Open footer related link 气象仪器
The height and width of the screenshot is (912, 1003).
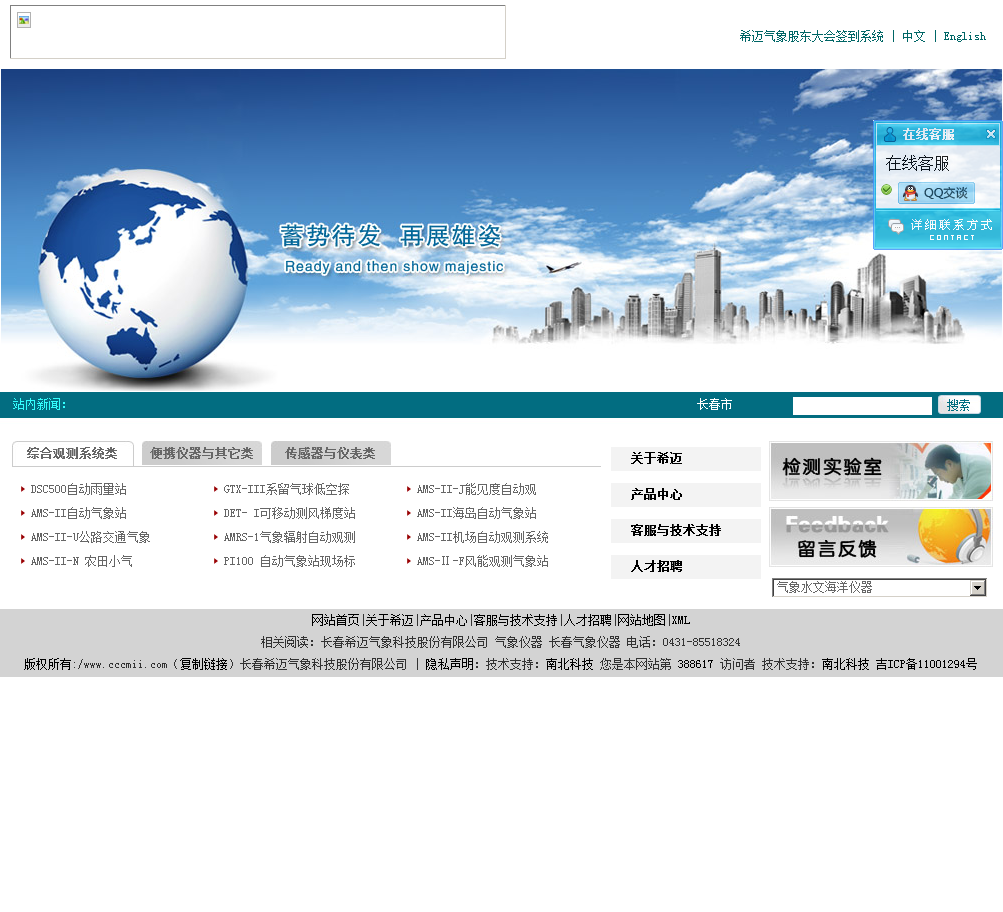(518, 642)
